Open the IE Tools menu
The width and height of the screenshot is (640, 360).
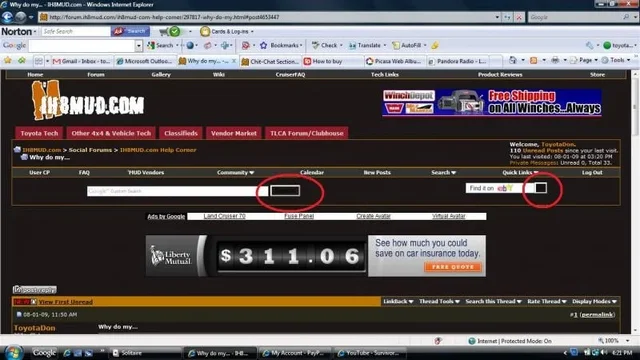[616, 60]
